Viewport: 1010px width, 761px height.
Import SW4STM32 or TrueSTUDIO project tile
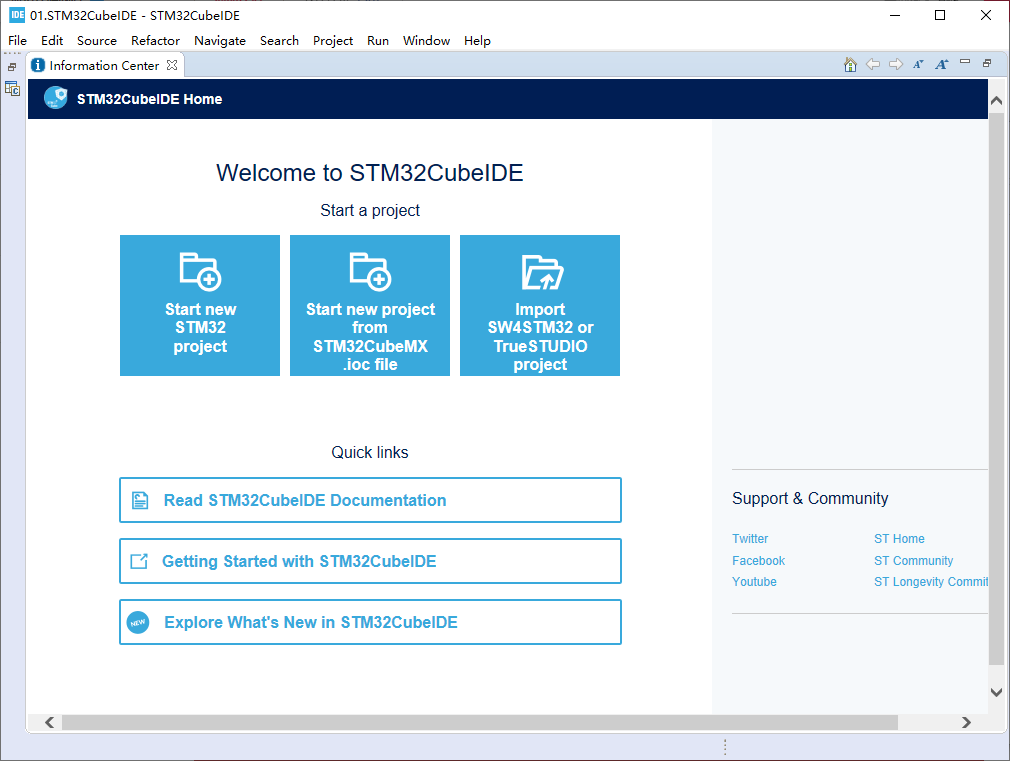click(540, 305)
